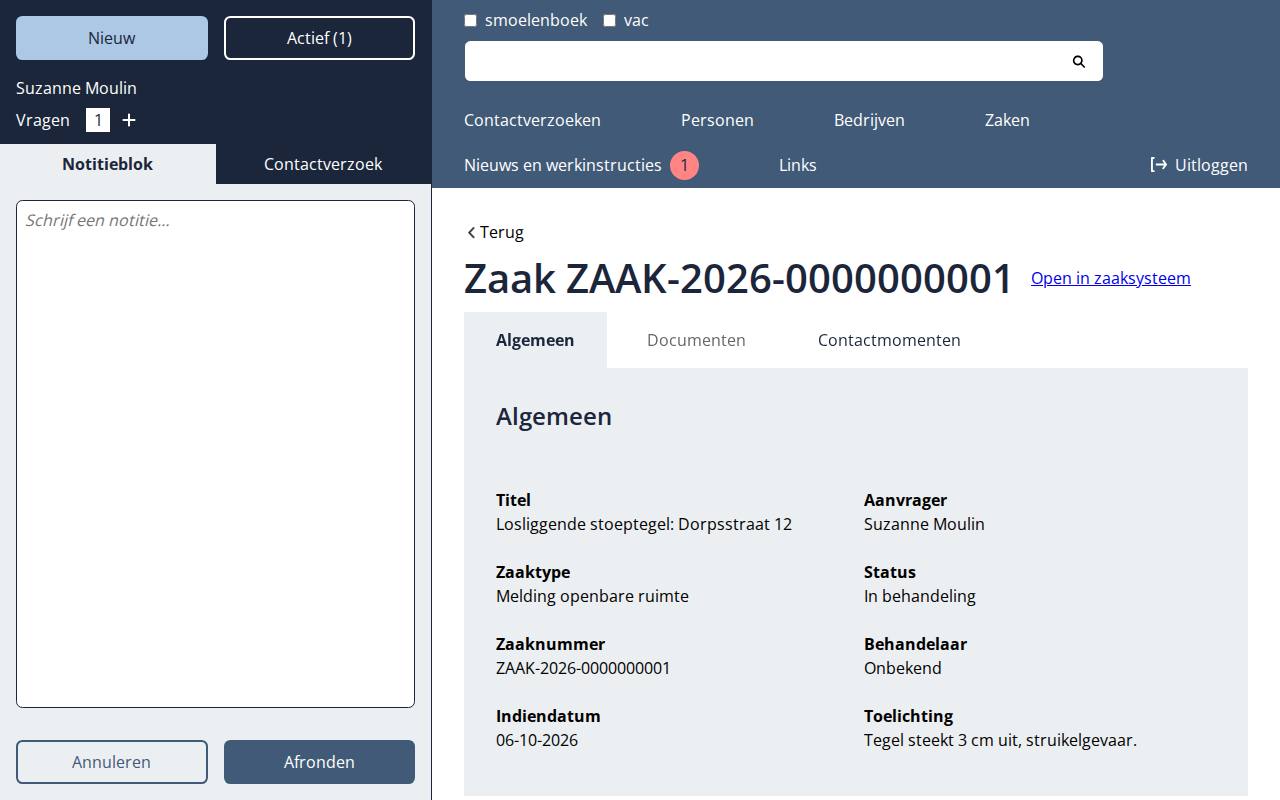Click the Toelichting text about Tegel steekt uit

coord(1000,740)
